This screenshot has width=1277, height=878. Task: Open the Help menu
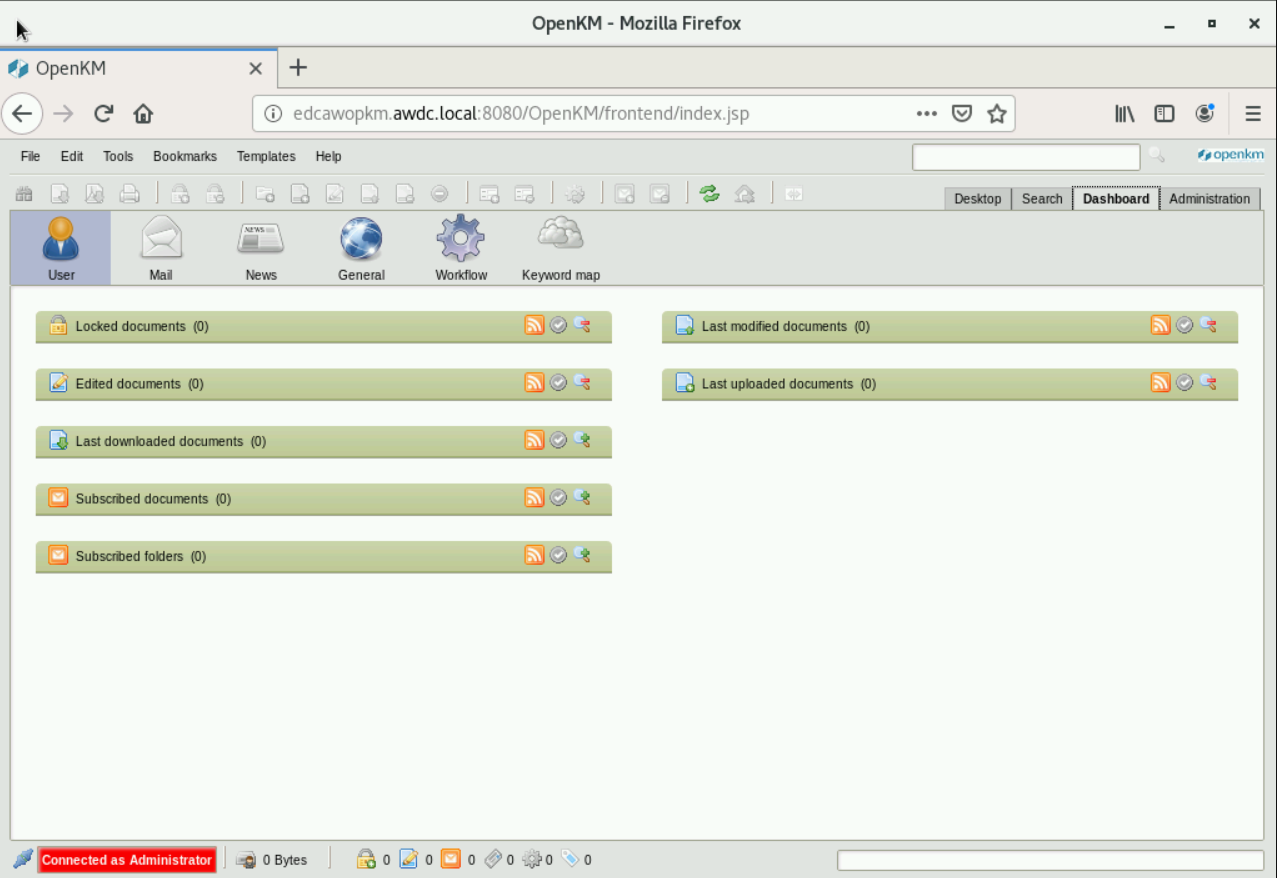[328, 156]
